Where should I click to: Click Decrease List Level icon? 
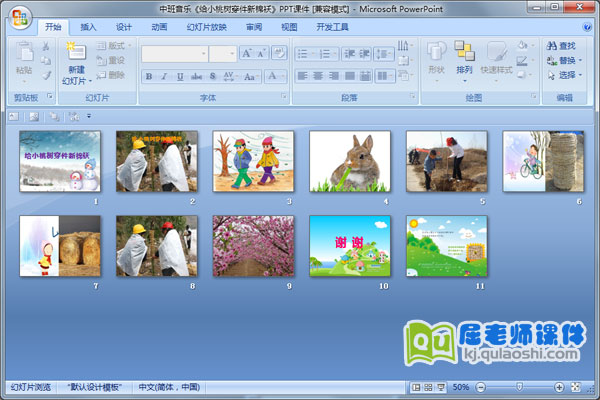pos(349,54)
